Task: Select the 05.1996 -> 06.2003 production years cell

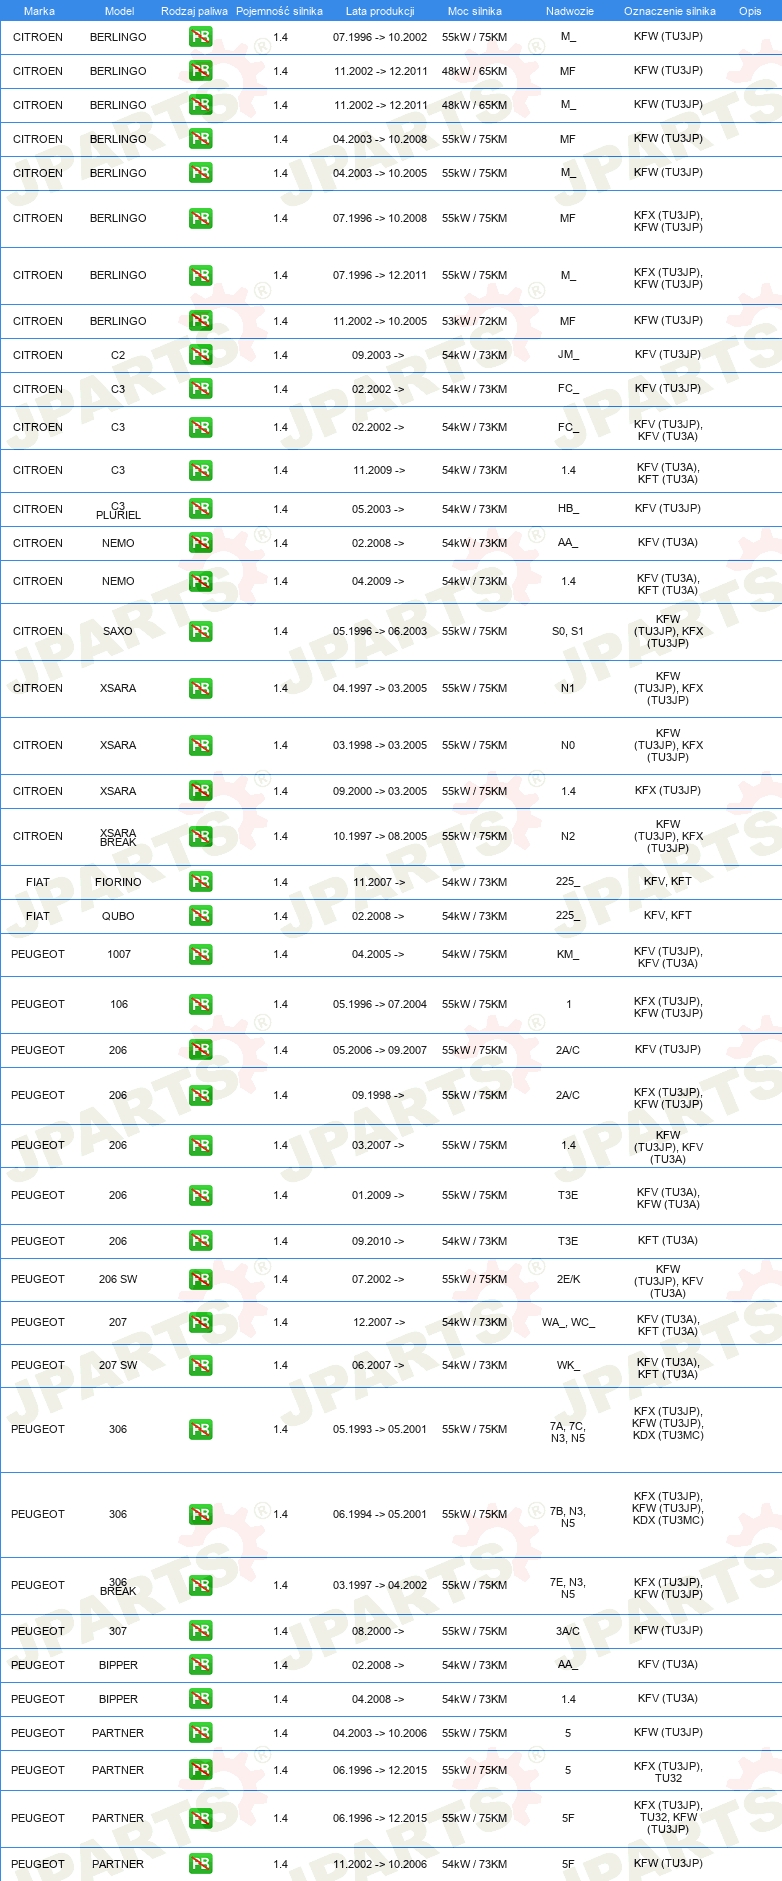Action: (380, 632)
